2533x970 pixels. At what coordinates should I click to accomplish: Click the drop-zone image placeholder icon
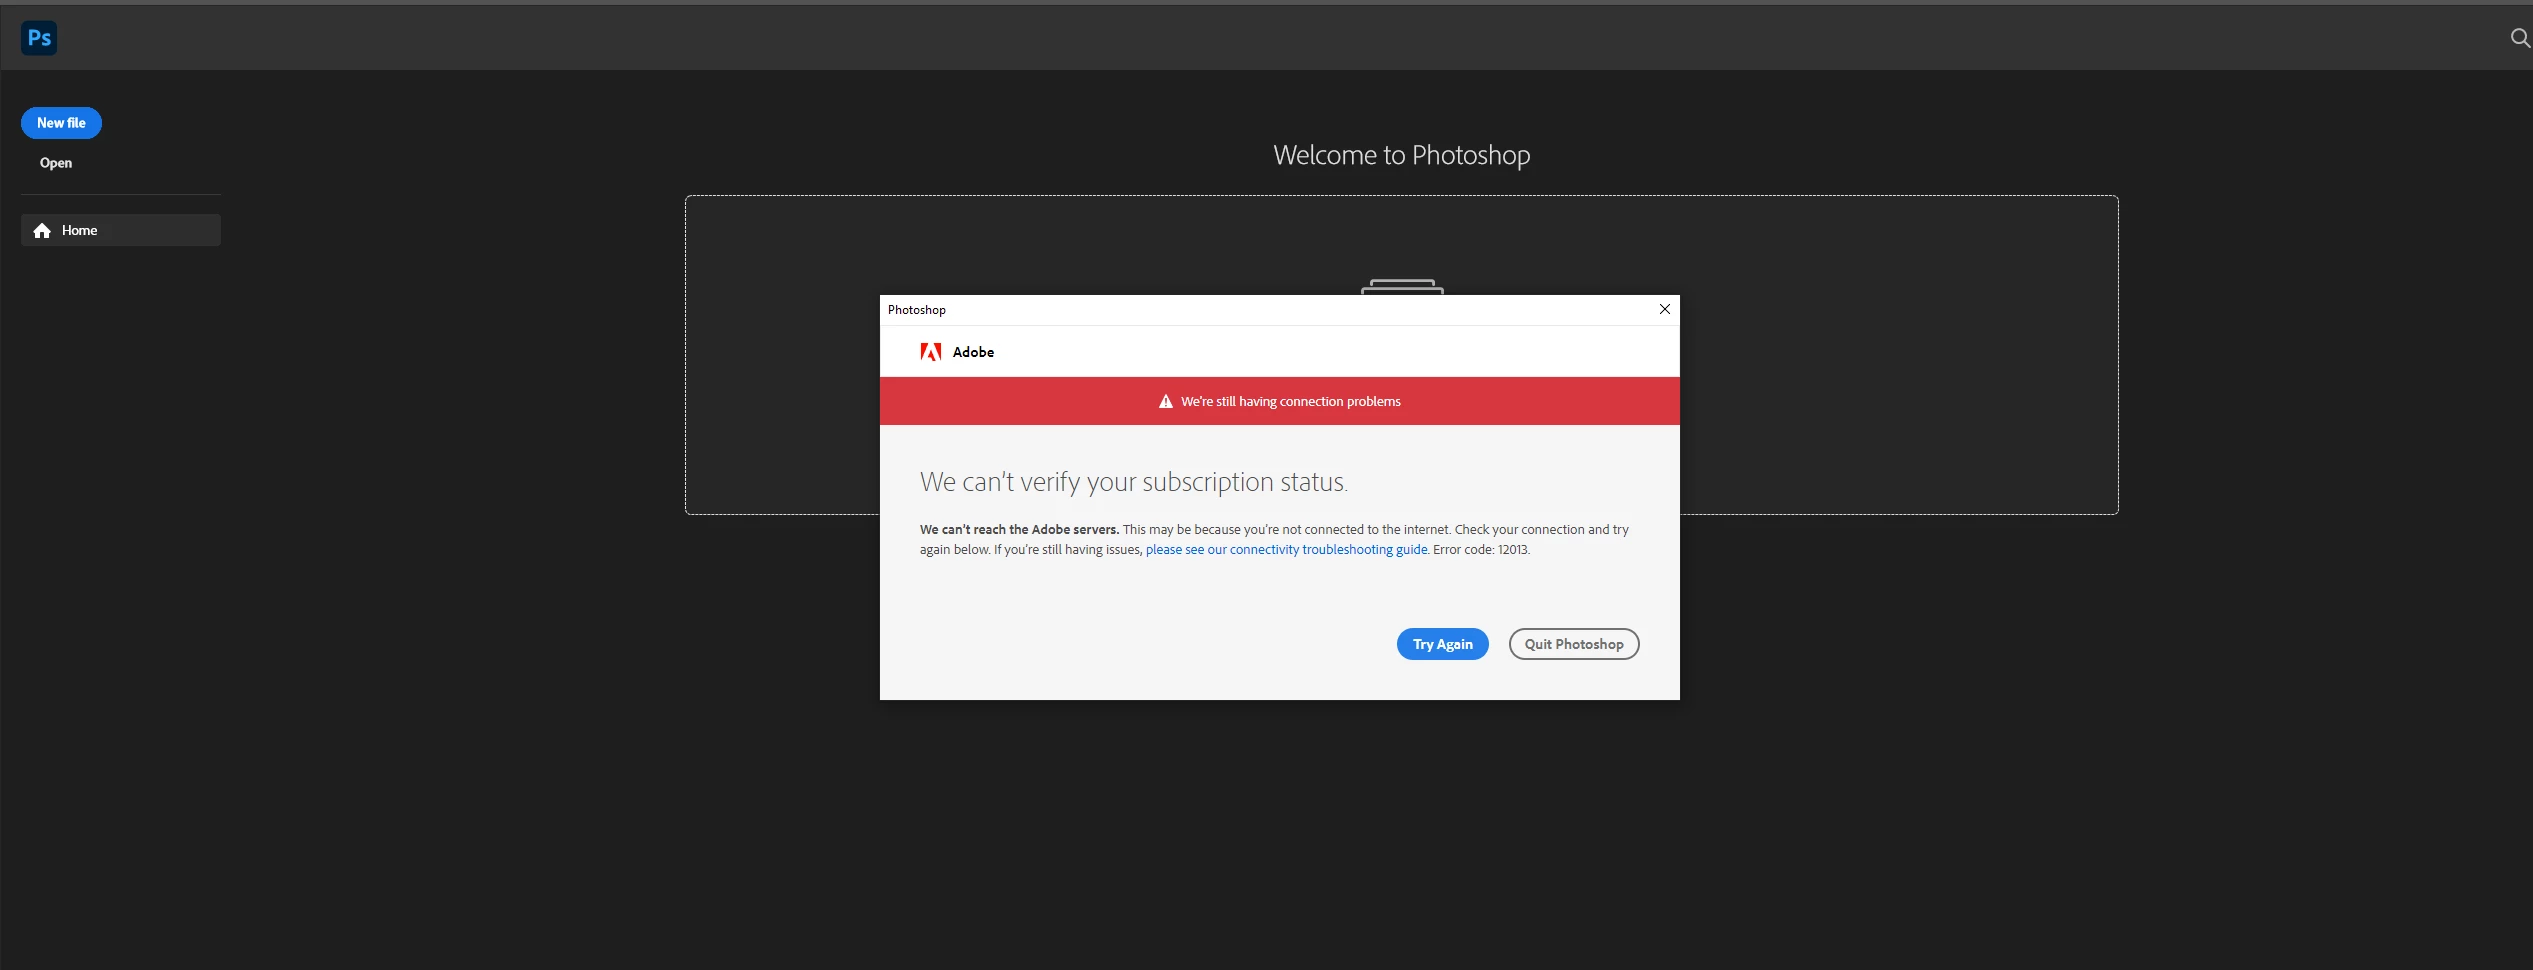[x=1402, y=287]
